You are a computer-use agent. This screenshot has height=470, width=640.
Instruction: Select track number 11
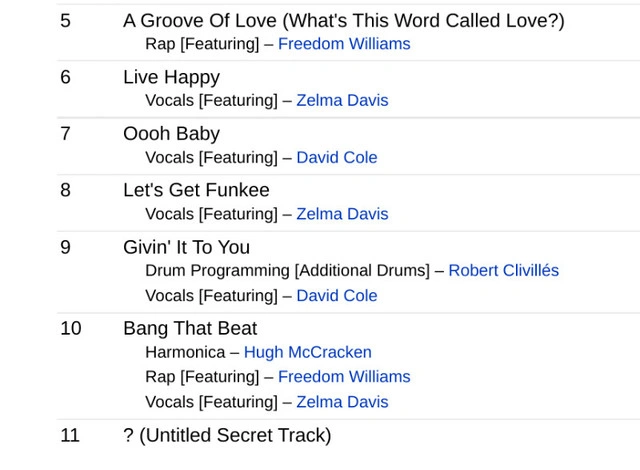pos(70,435)
